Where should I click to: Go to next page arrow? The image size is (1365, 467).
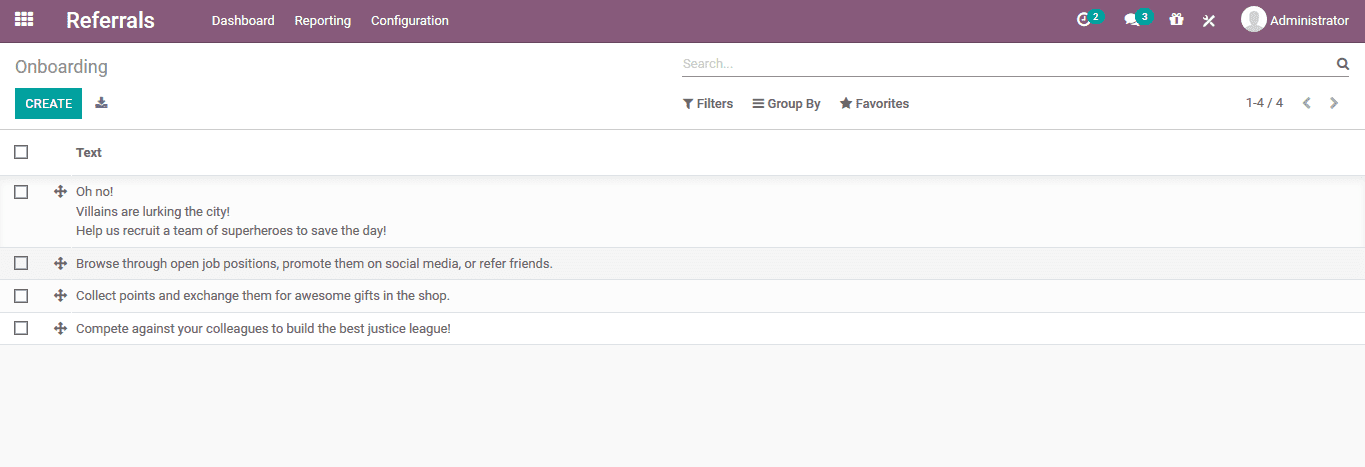pos(1334,103)
